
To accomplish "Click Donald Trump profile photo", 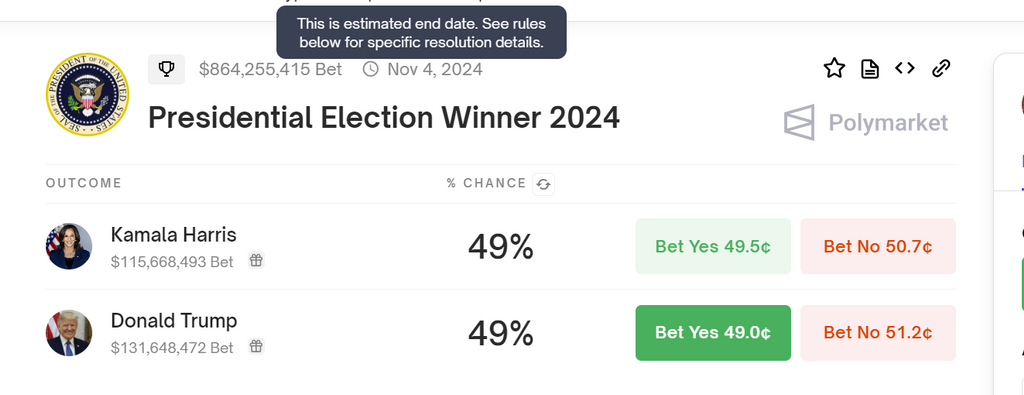I will click(69, 332).
